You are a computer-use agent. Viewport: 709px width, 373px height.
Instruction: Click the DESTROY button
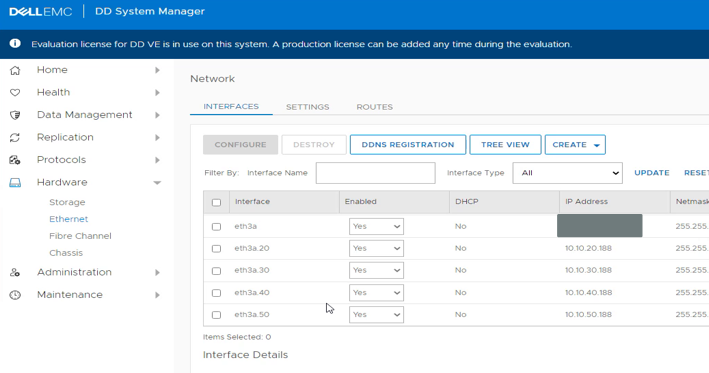(x=314, y=145)
